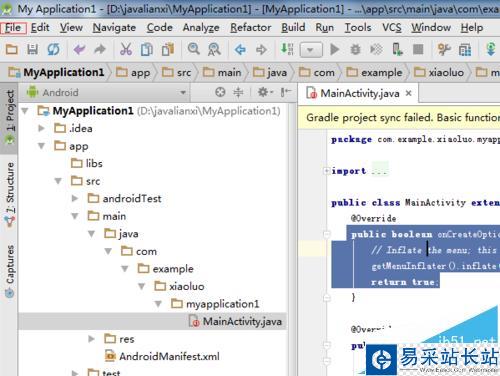Open the project panel gear settings

(265, 92)
